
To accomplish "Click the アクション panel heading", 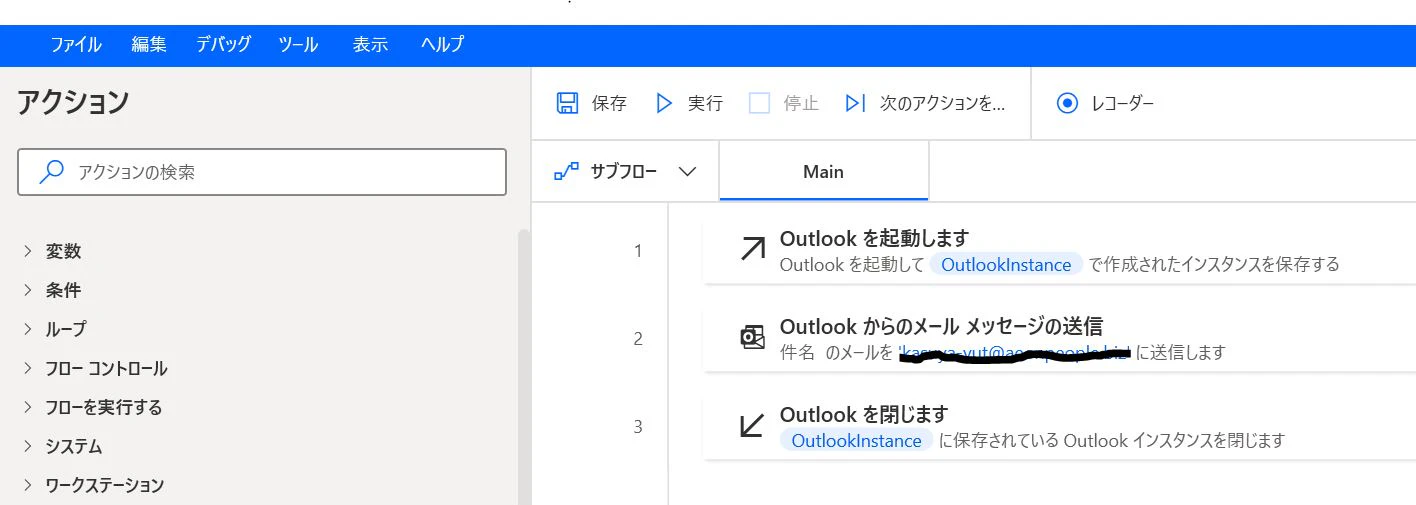I will pyautogui.click(x=74, y=102).
